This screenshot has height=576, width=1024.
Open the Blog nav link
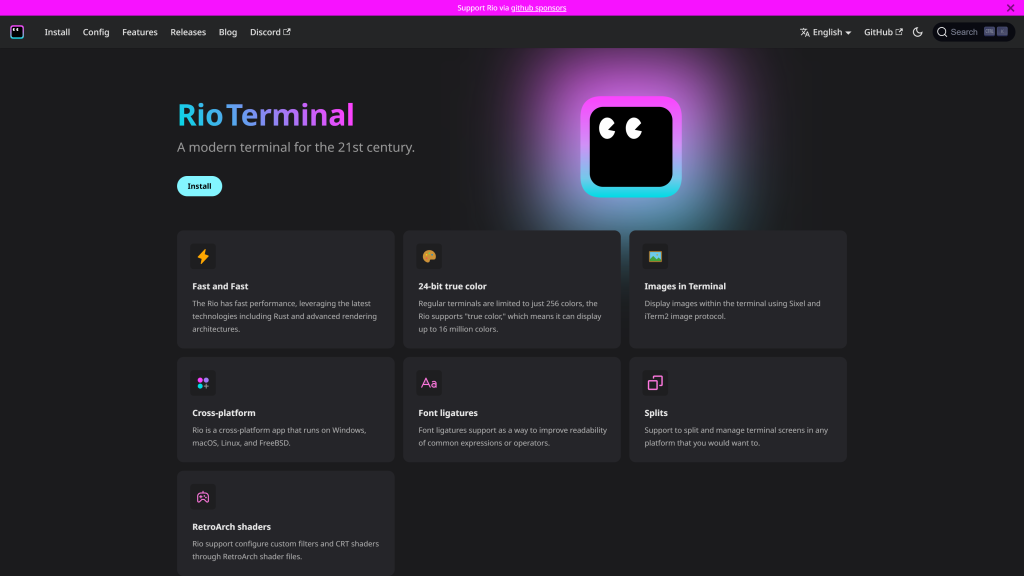tap(228, 32)
